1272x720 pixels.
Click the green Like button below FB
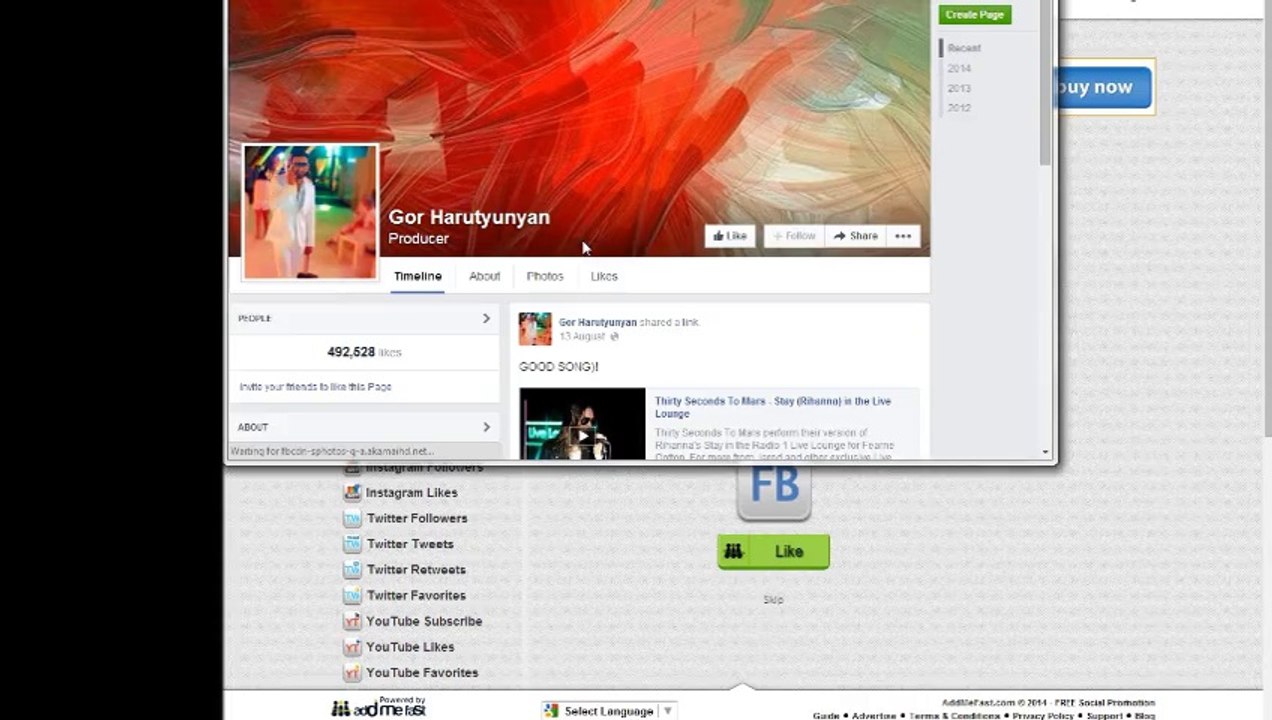click(x=773, y=551)
